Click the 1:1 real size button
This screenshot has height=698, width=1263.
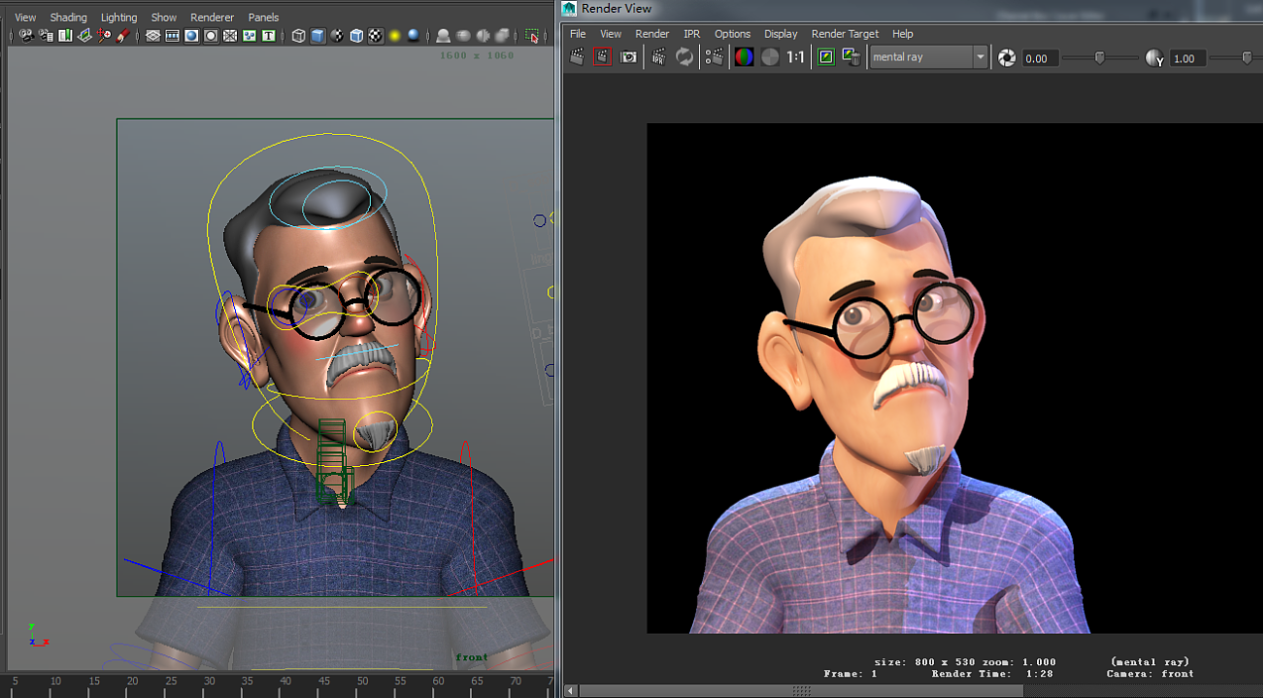pyautogui.click(x=795, y=57)
